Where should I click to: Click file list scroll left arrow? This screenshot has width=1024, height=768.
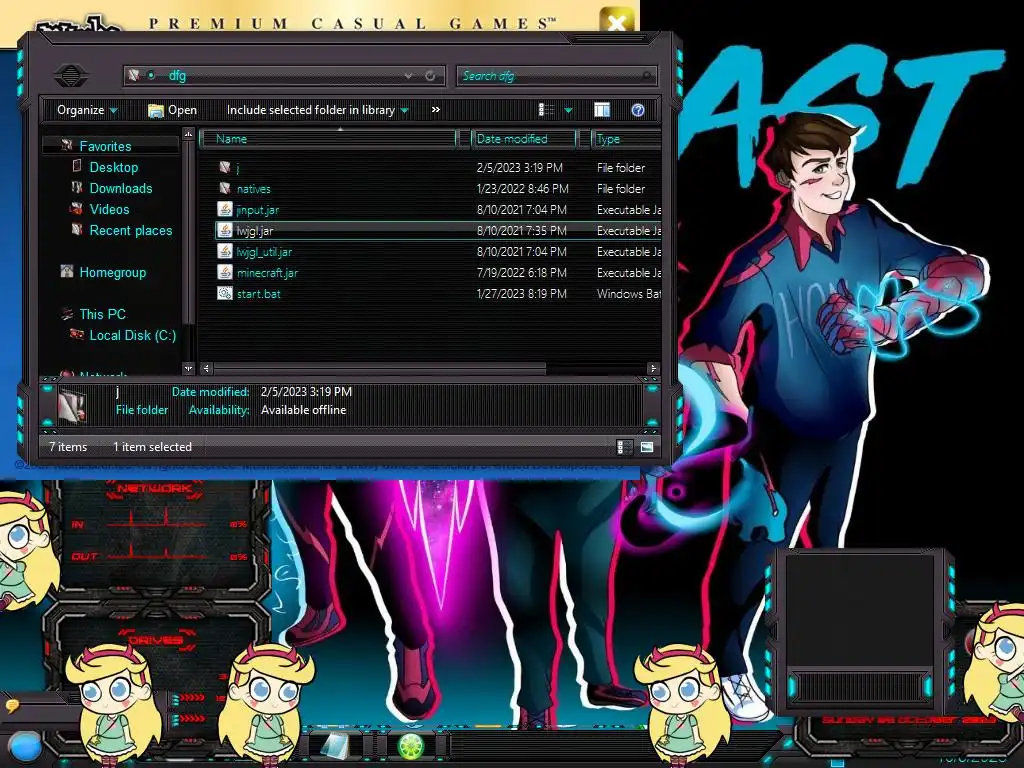tap(206, 368)
